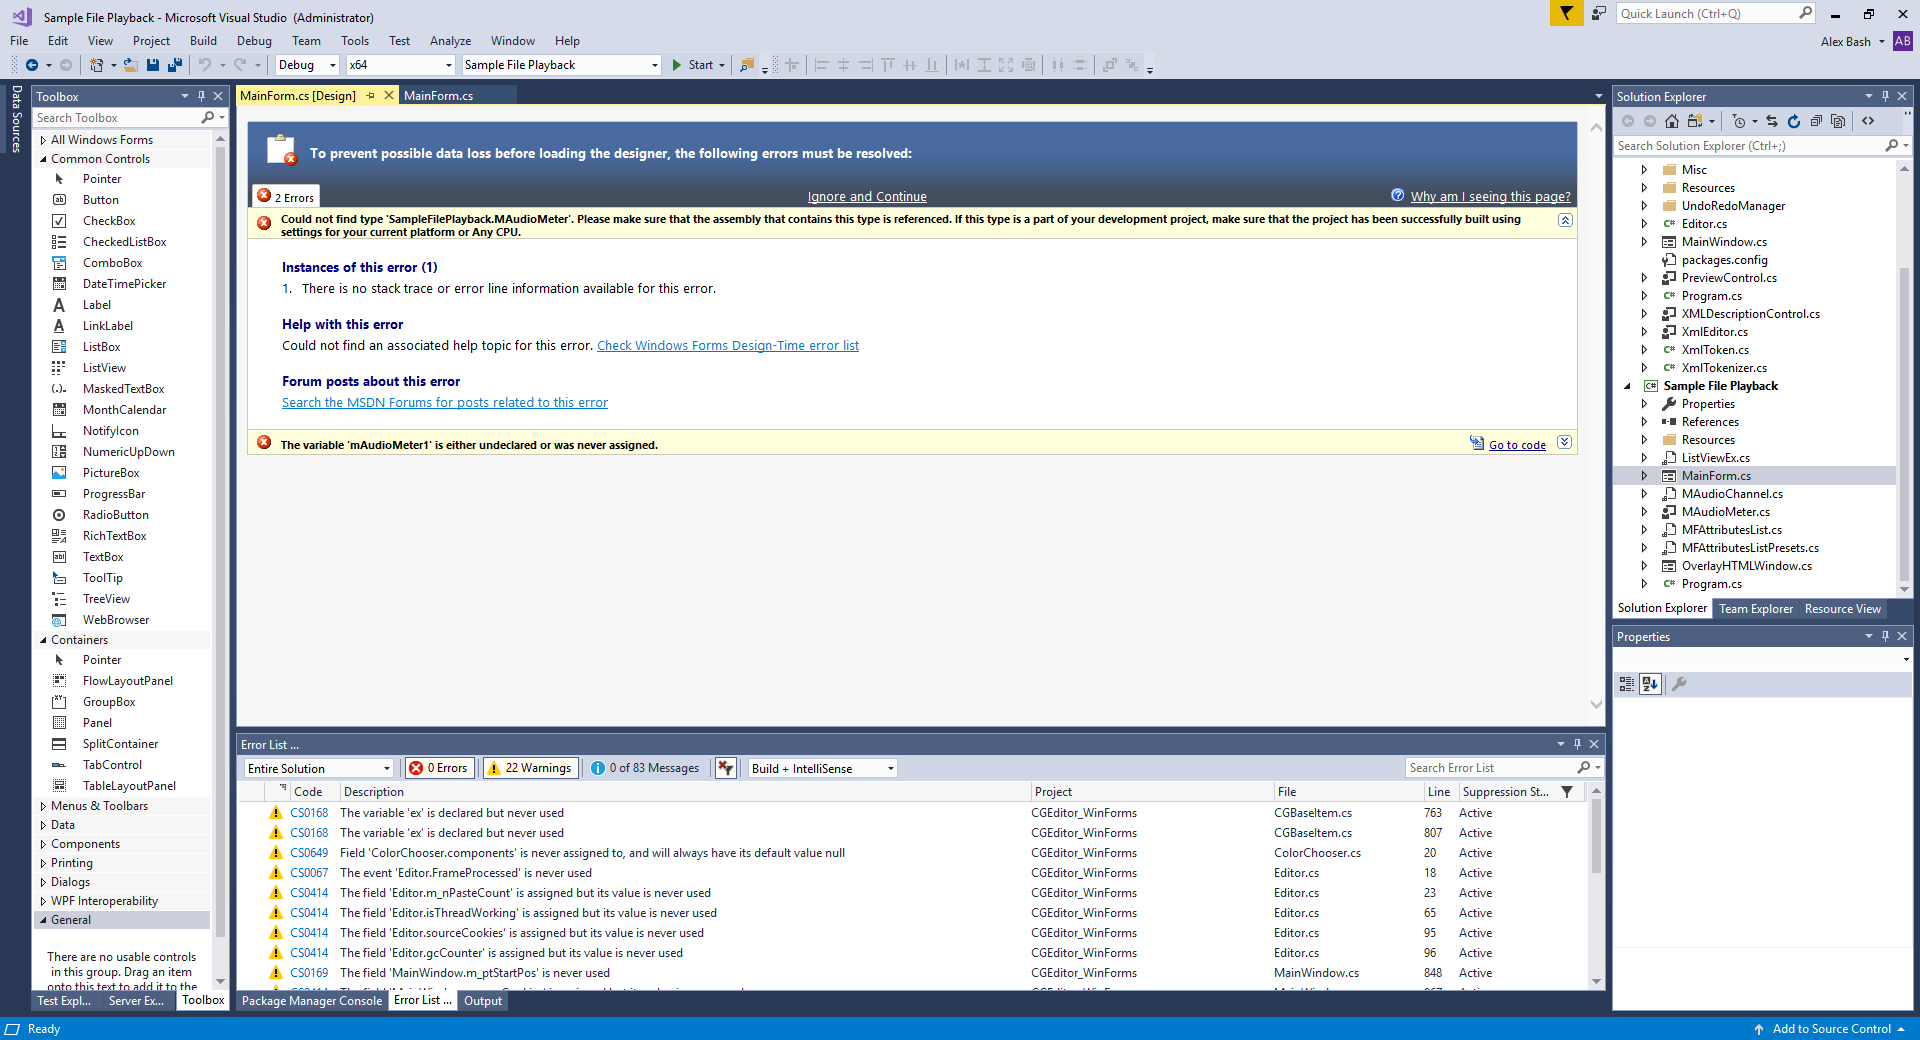This screenshot has width=1920, height=1040.
Task: Switch to the Package Manager Console tab
Action: click(312, 1001)
